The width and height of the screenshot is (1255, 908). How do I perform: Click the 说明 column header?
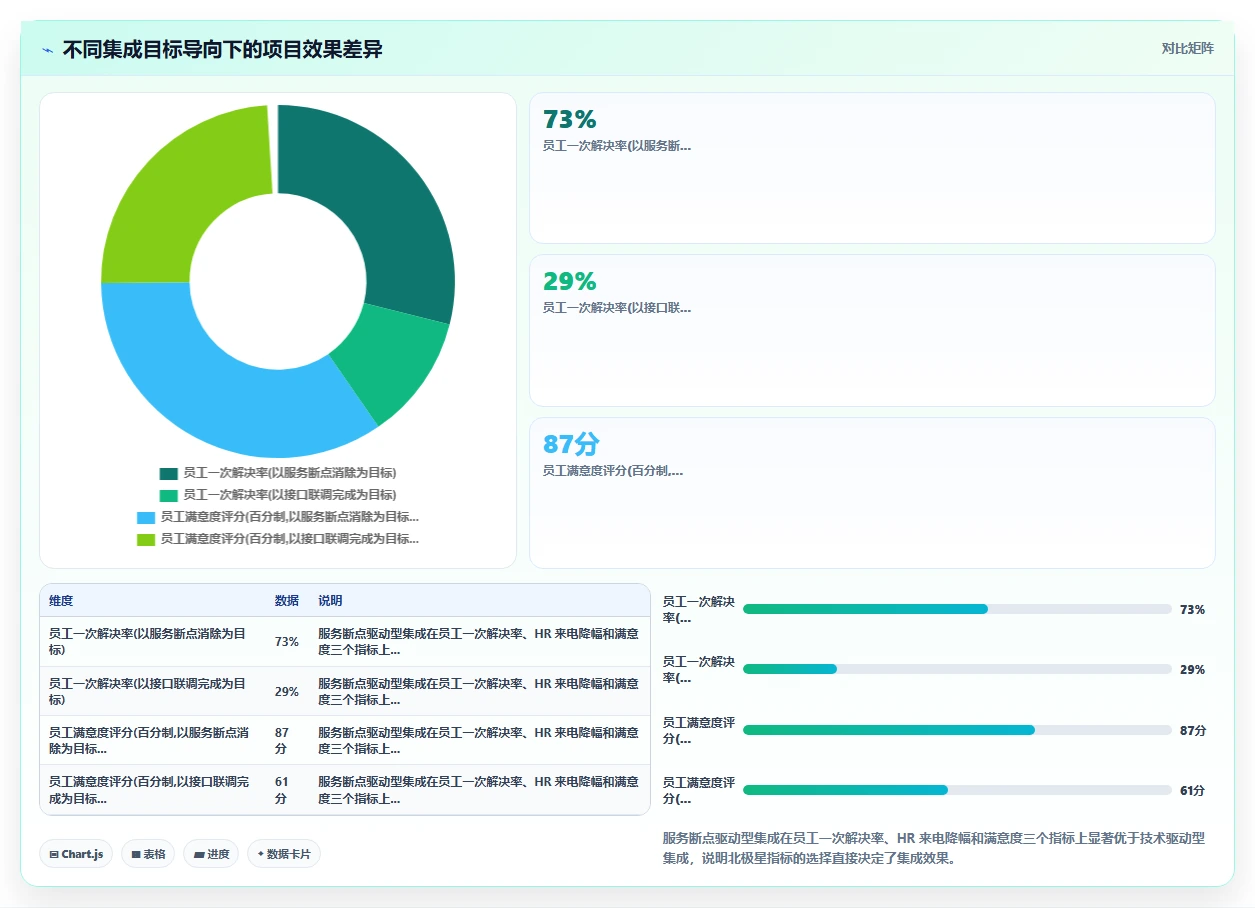(x=330, y=601)
